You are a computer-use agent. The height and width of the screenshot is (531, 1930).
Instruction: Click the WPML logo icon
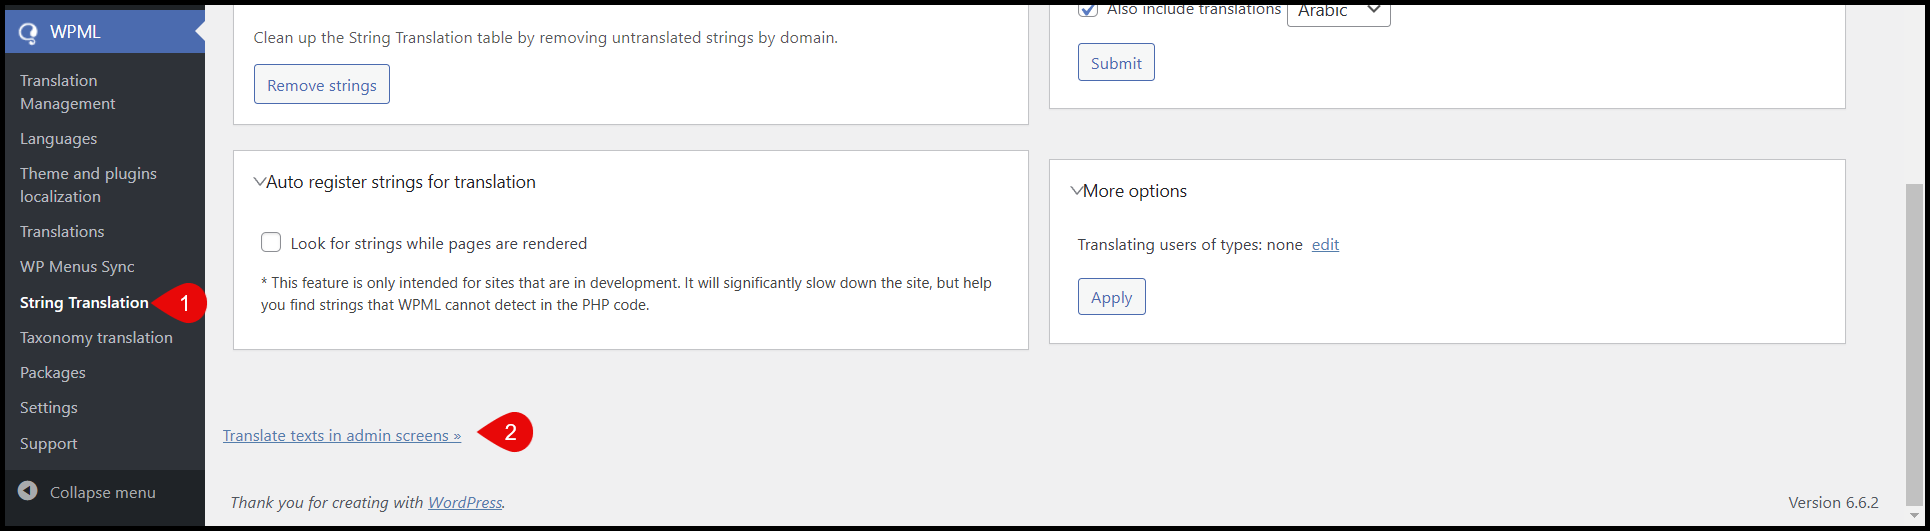[28, 32]
